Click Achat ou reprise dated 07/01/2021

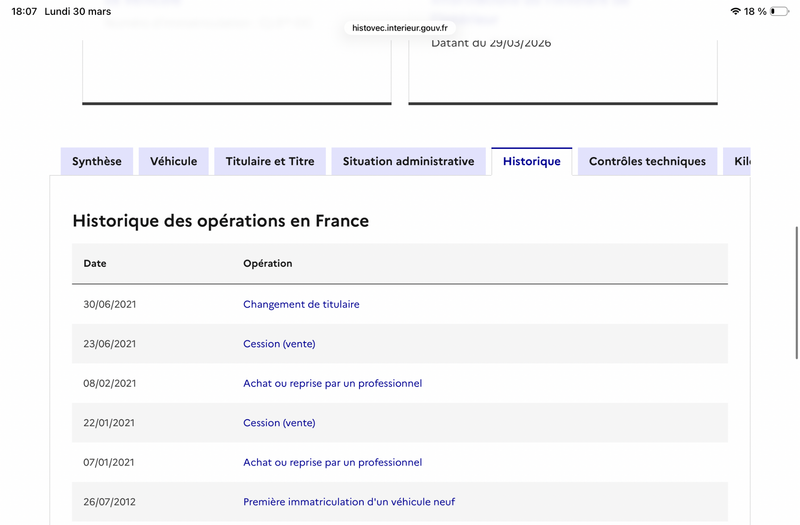332,462
